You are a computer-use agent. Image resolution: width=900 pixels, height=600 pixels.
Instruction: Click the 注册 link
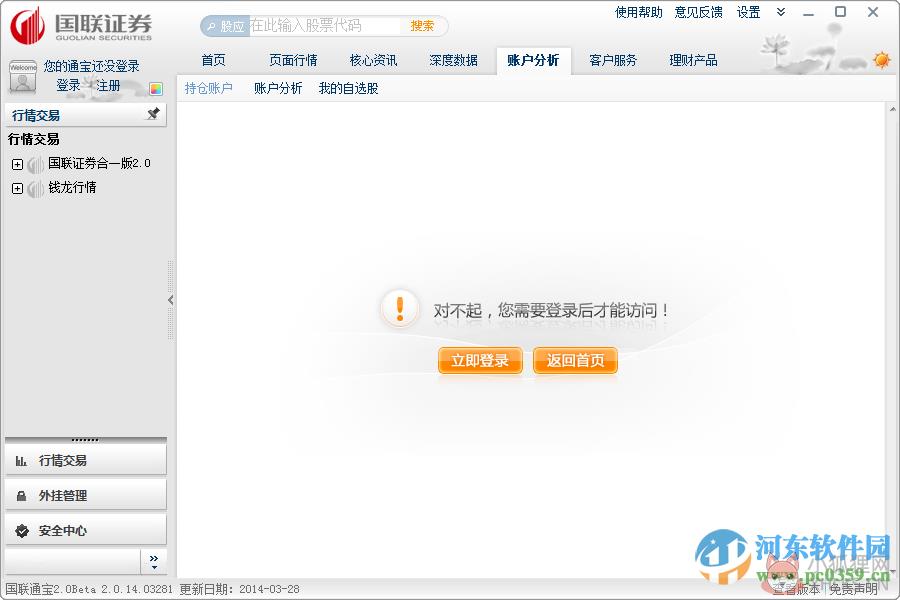[x=108, y=86]
